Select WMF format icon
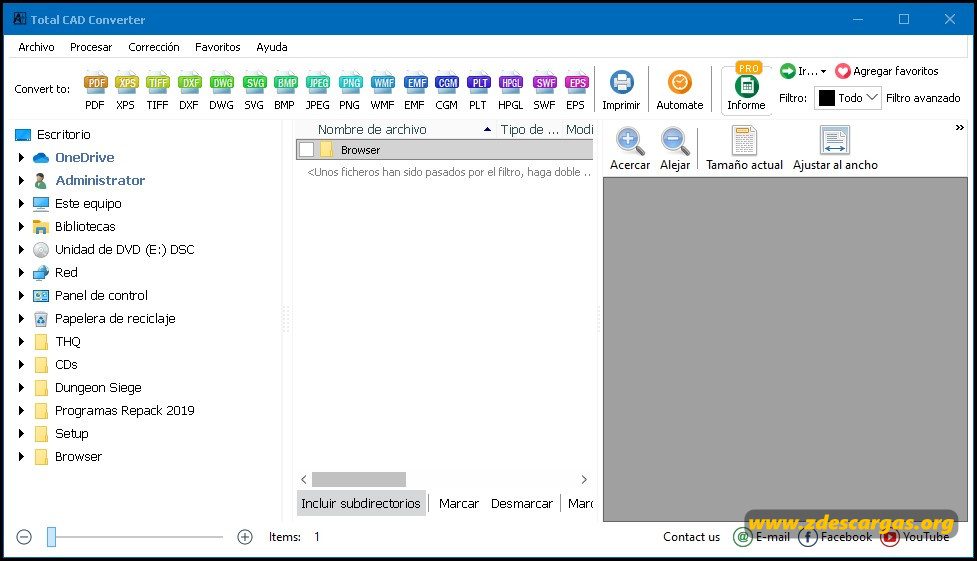 click(383, 91)
